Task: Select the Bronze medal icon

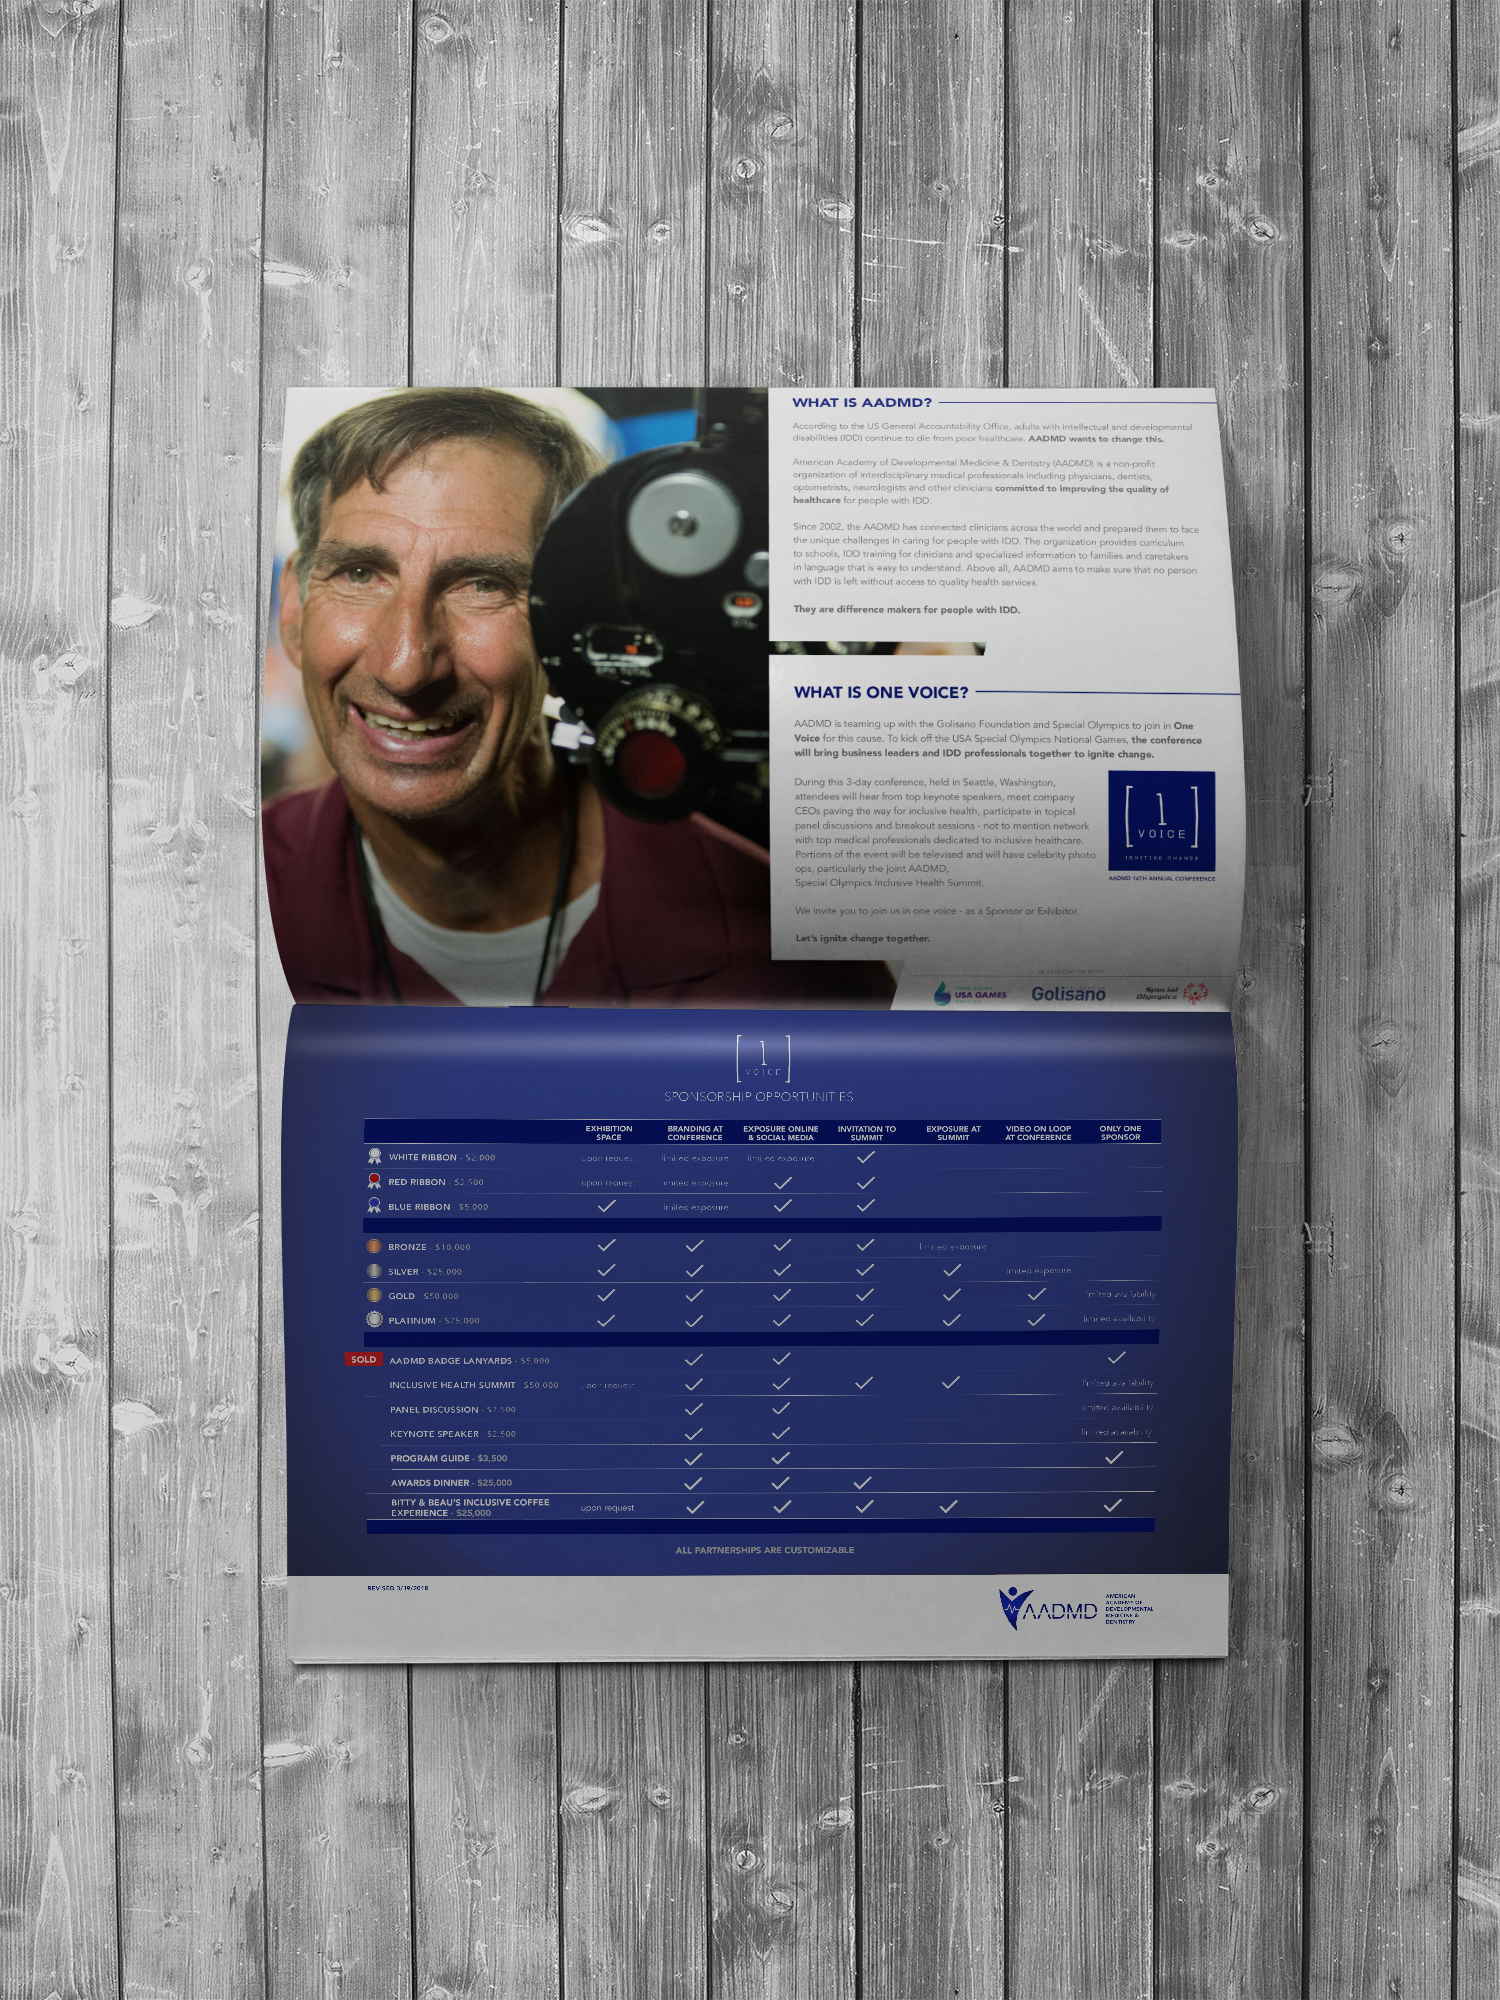Action: pos(374,1247)
